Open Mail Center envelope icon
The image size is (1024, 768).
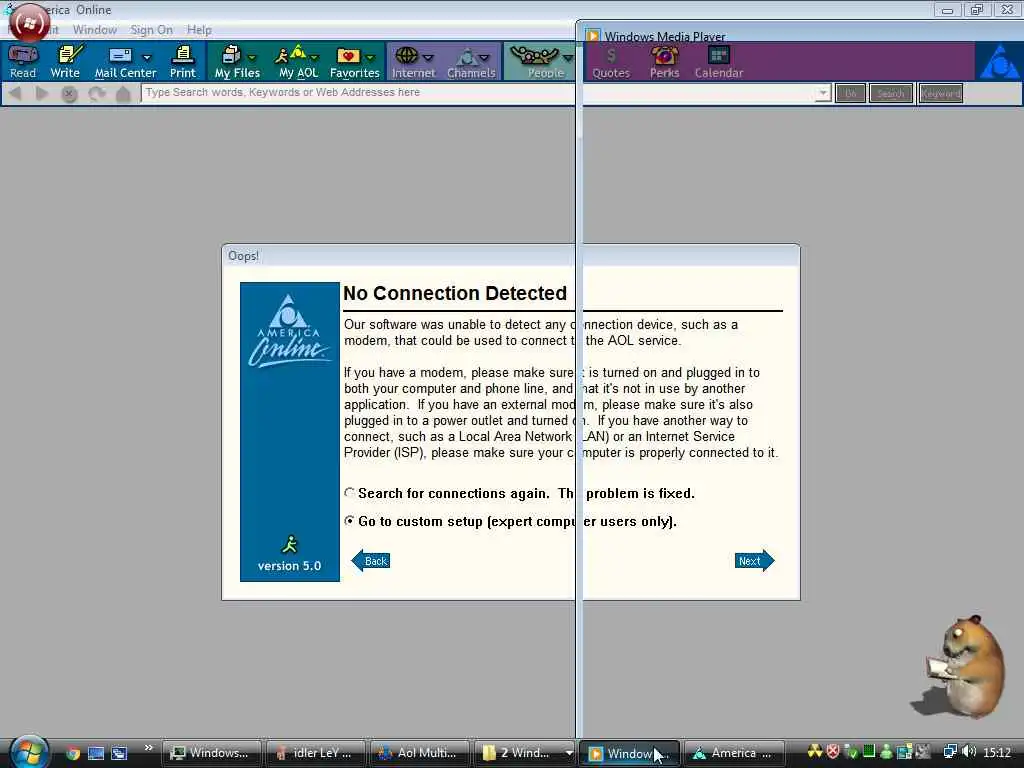(x=121, y=56)
